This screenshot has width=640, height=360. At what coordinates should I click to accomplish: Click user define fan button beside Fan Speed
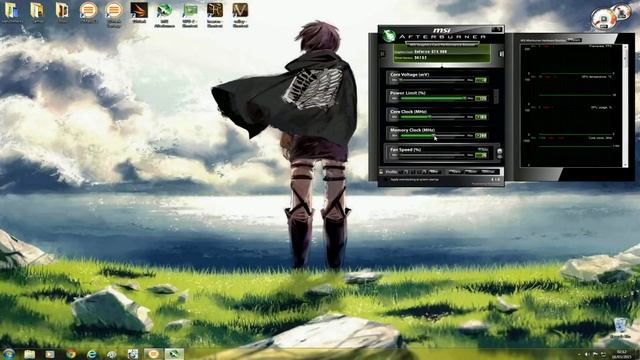coord(500,151)
